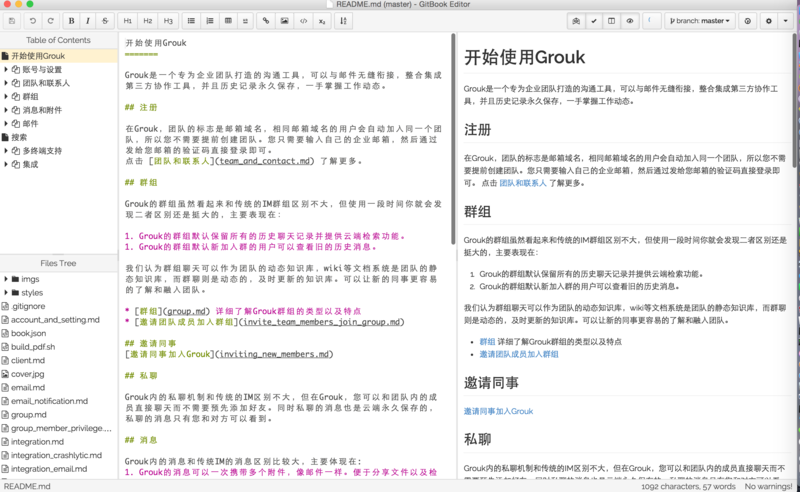The image size is (800, 492).
Task: Insert a code block
Action: (304, 21)
